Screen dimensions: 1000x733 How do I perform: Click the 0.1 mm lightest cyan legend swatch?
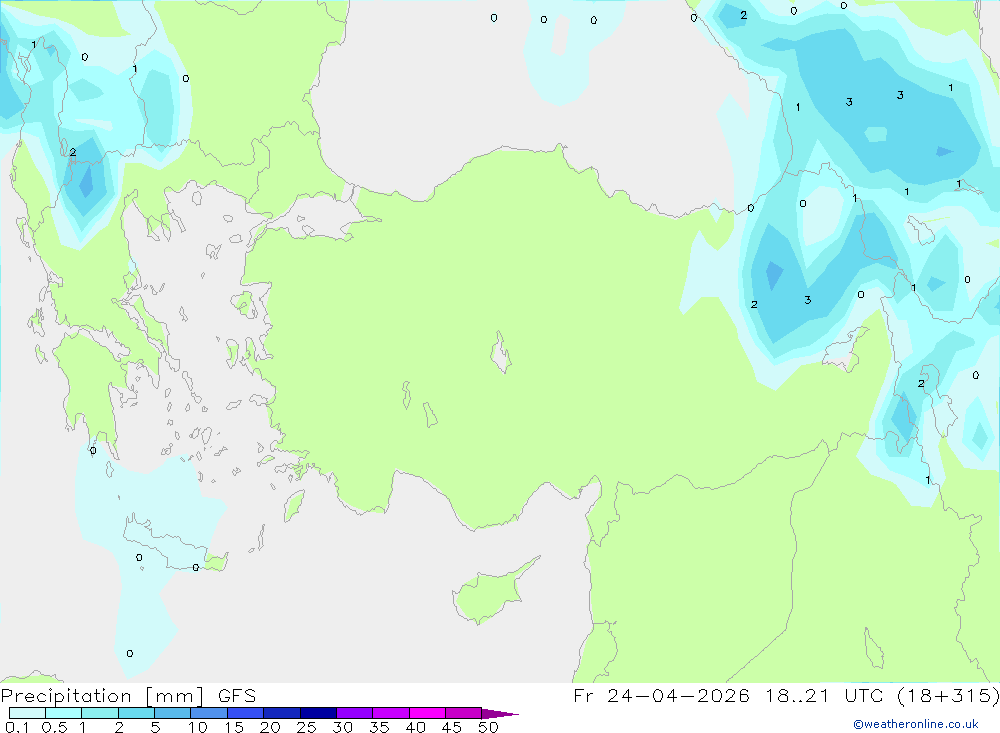click(x=27, y=713)
